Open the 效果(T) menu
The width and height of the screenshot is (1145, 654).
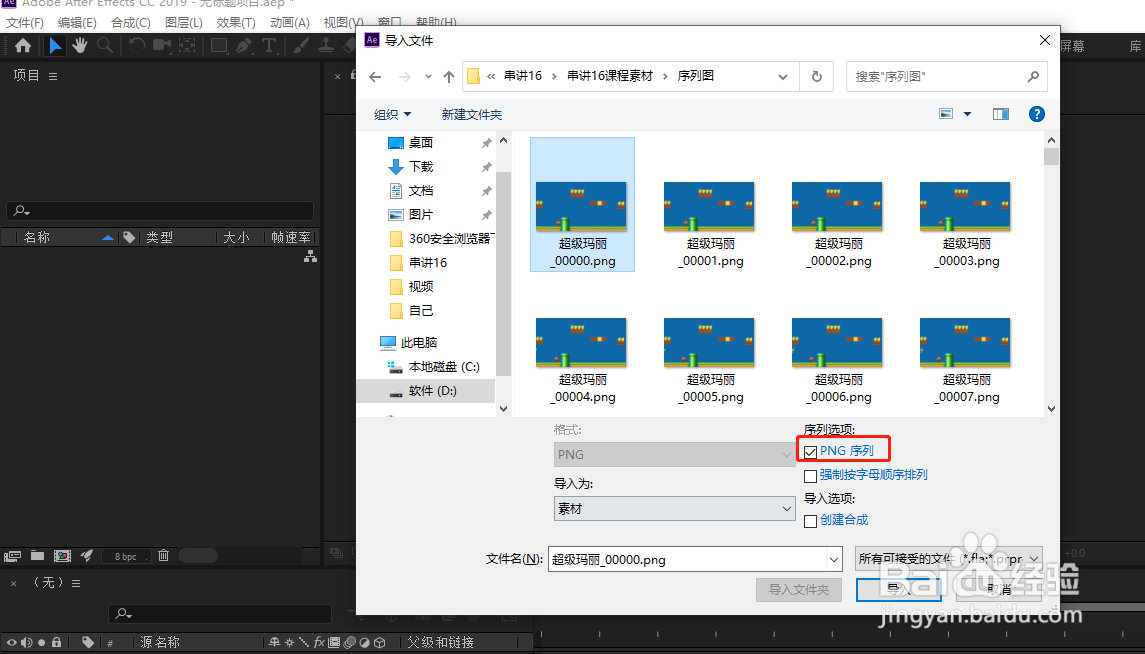[x=236, y=23]
